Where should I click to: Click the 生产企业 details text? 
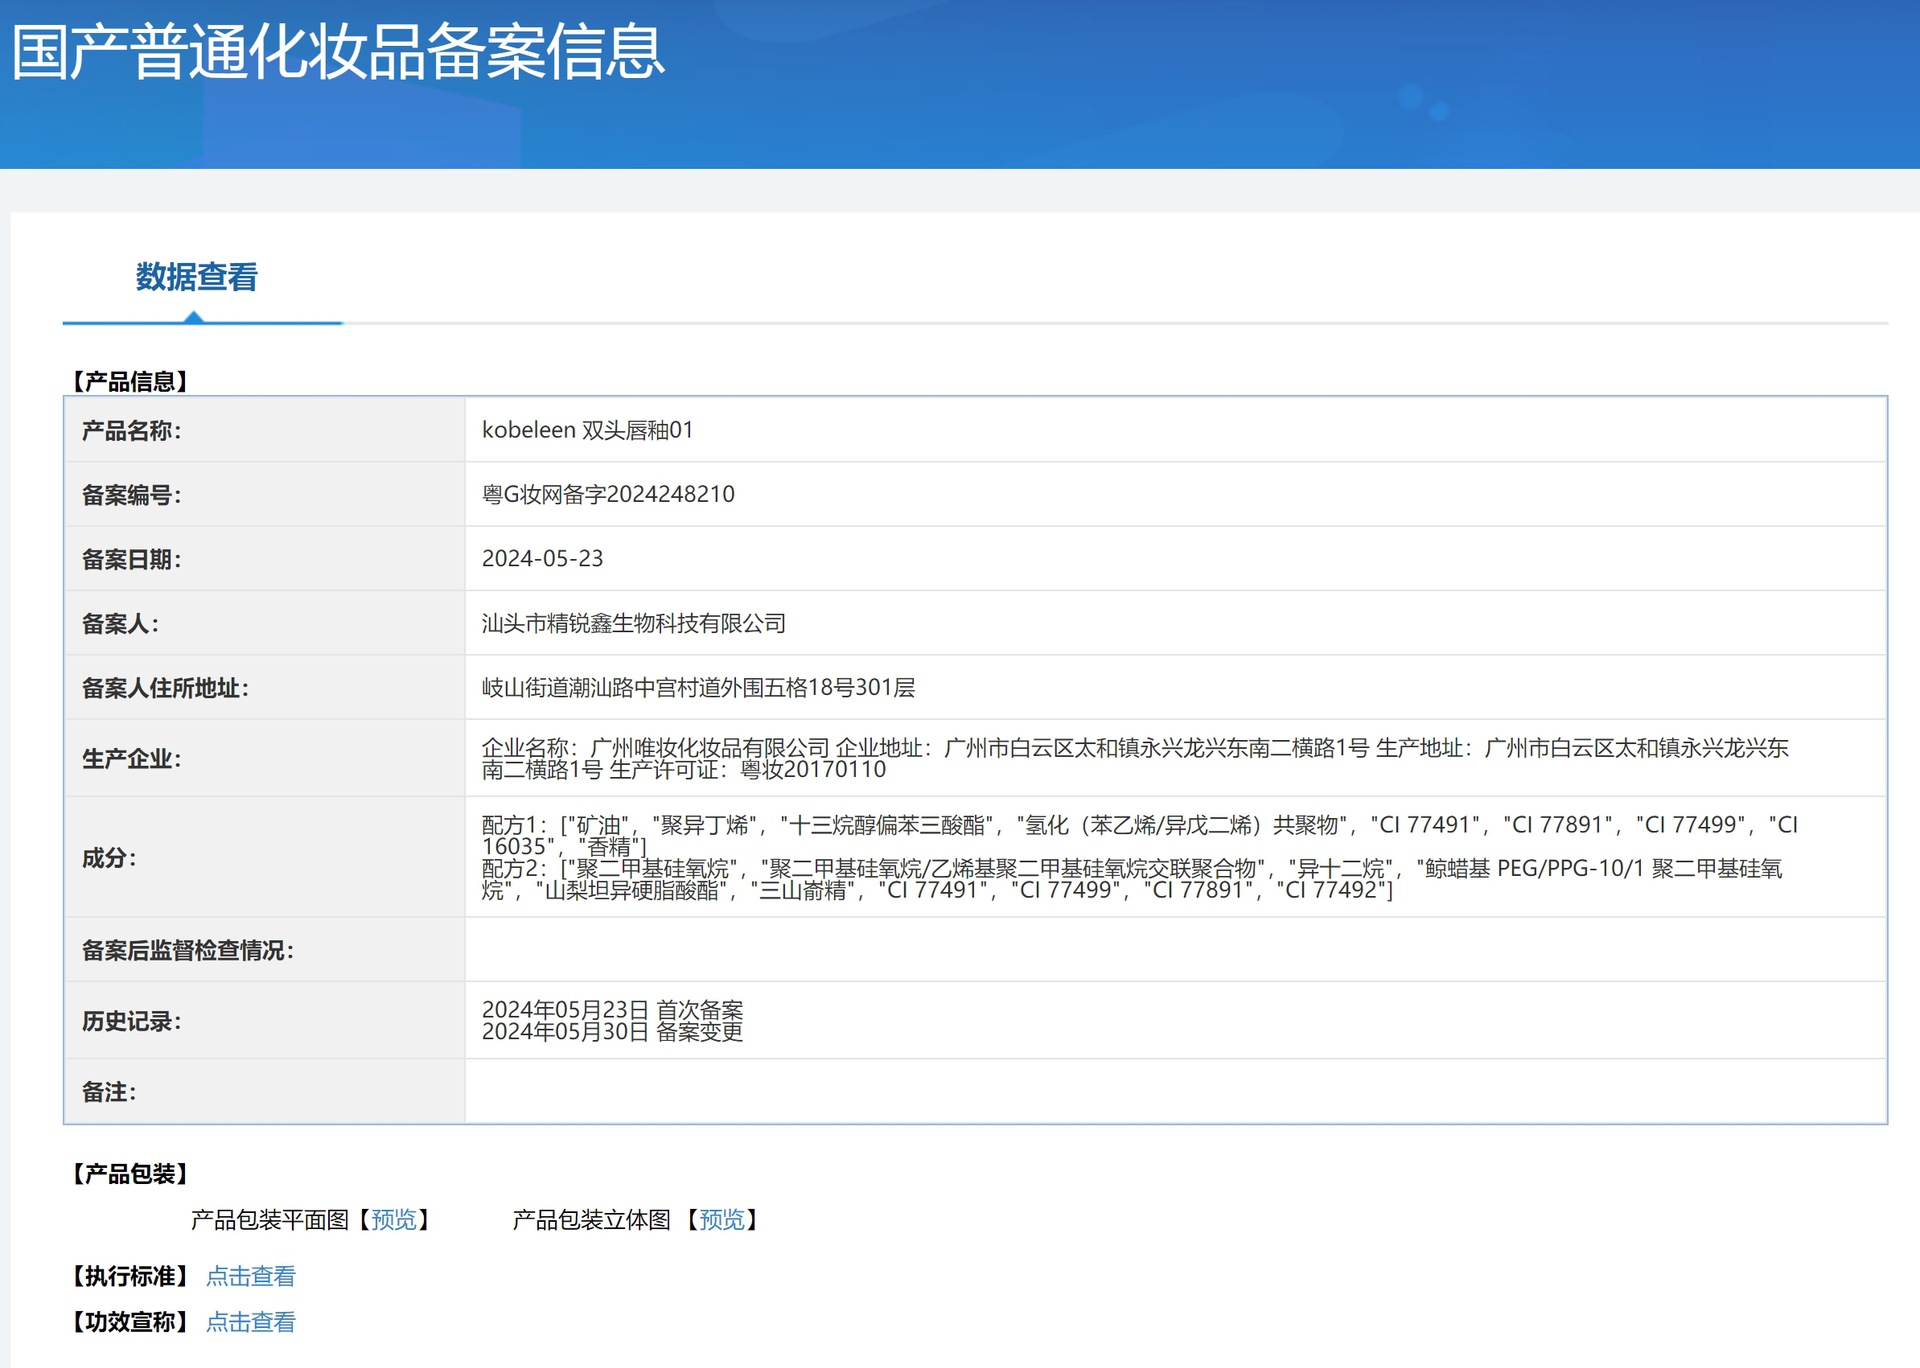tap(1134, 758)
